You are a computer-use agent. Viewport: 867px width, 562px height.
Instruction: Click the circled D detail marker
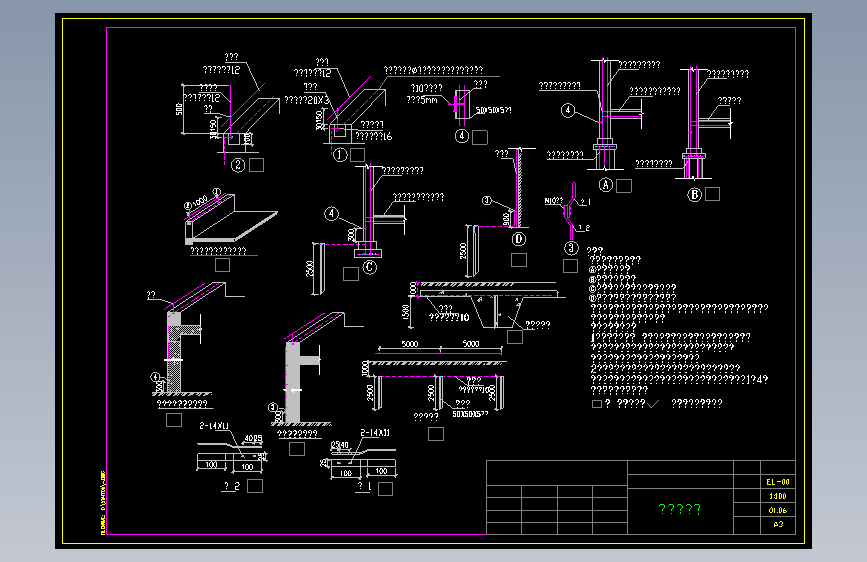click(518, 239)
